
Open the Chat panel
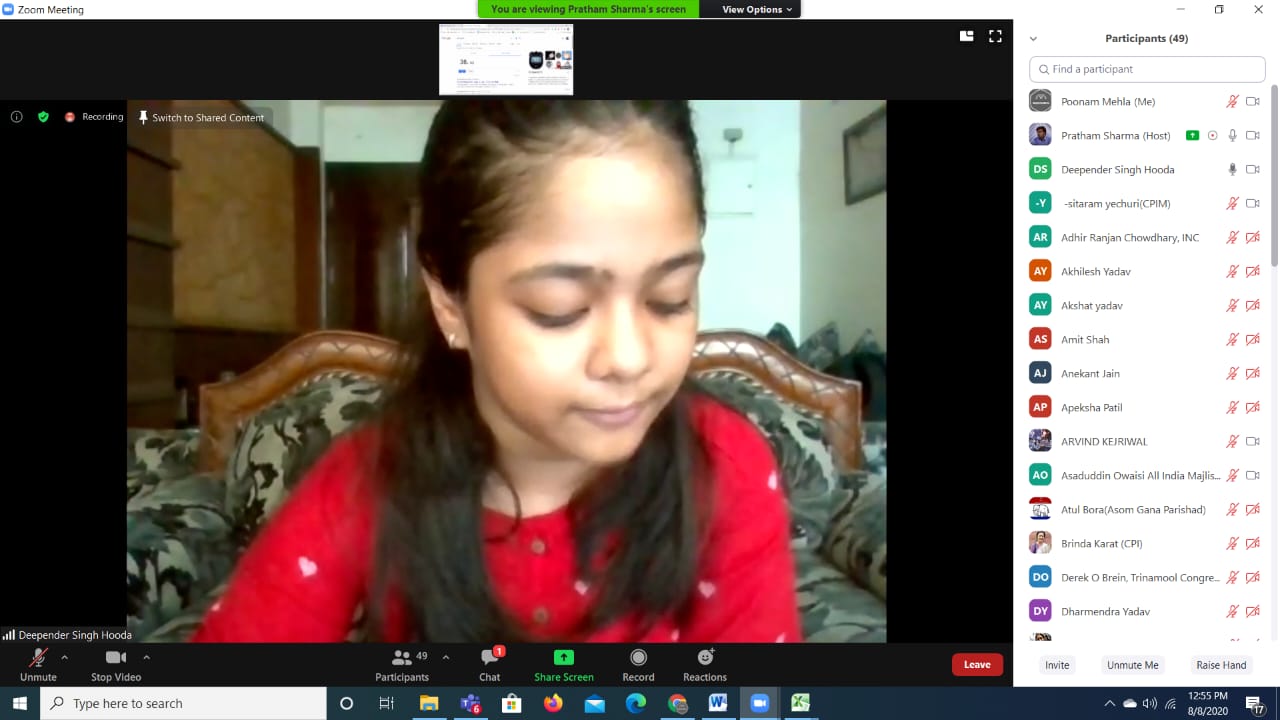click(x=489, y=659)
